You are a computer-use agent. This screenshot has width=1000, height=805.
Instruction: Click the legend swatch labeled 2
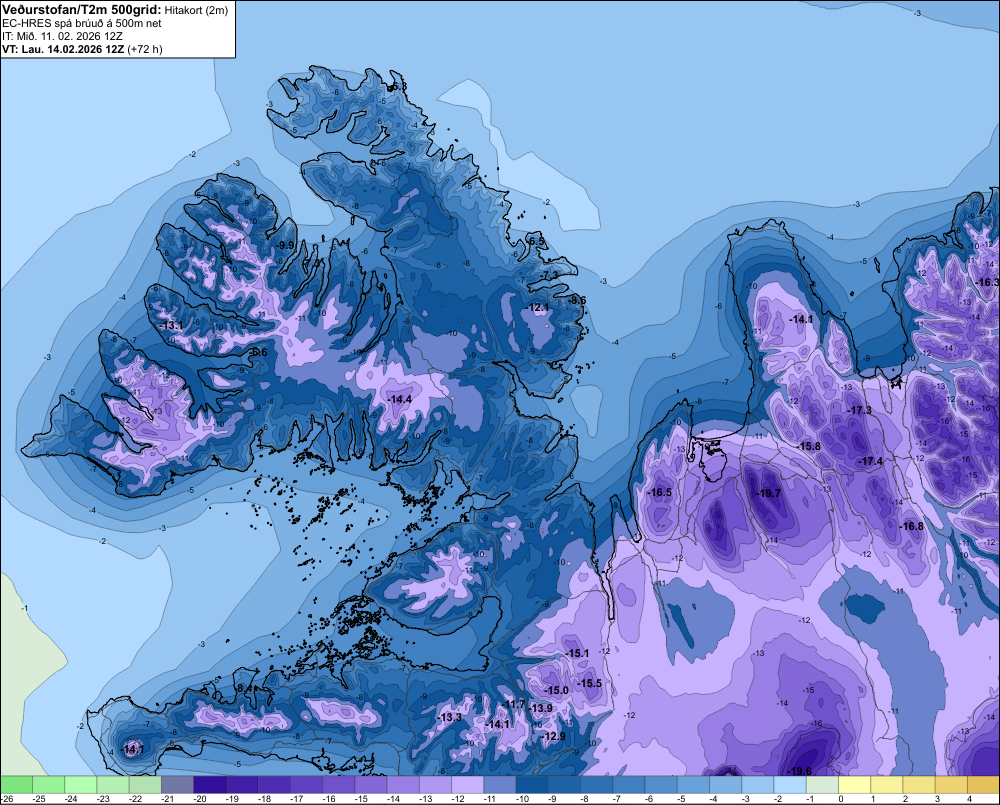918,784
